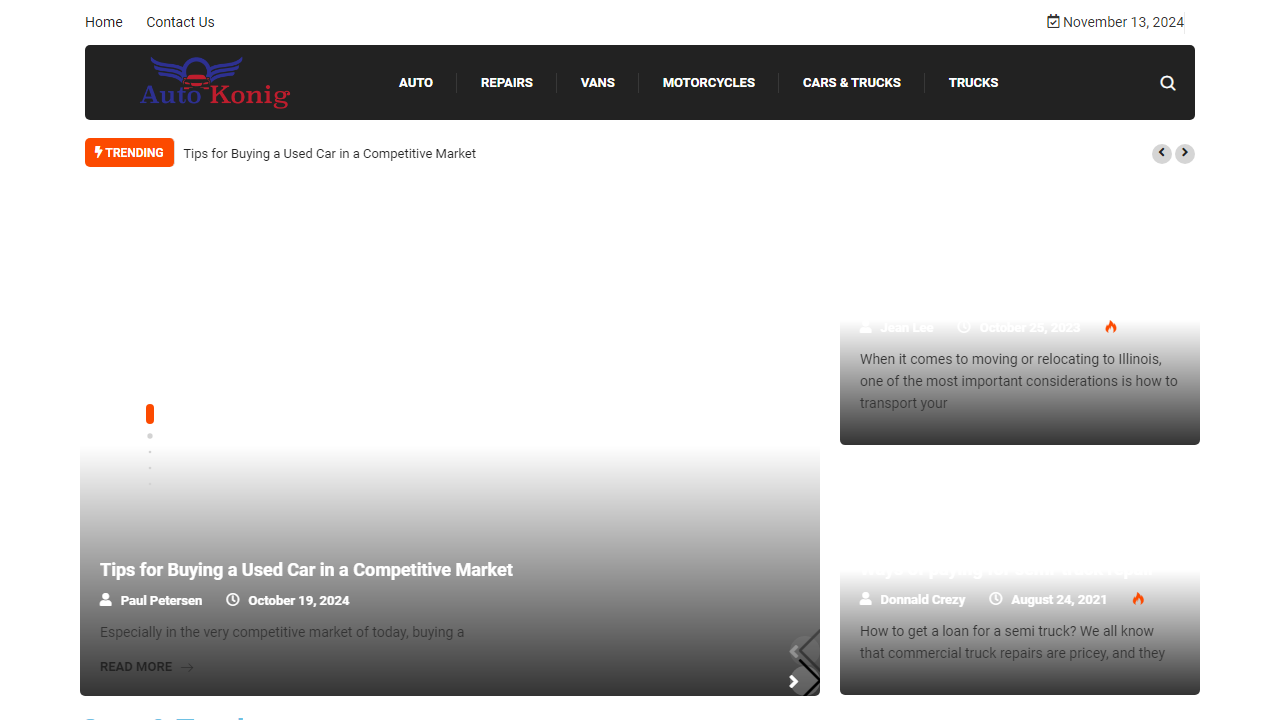
Task: Advance to the next trending headline
Action: 1185,153
